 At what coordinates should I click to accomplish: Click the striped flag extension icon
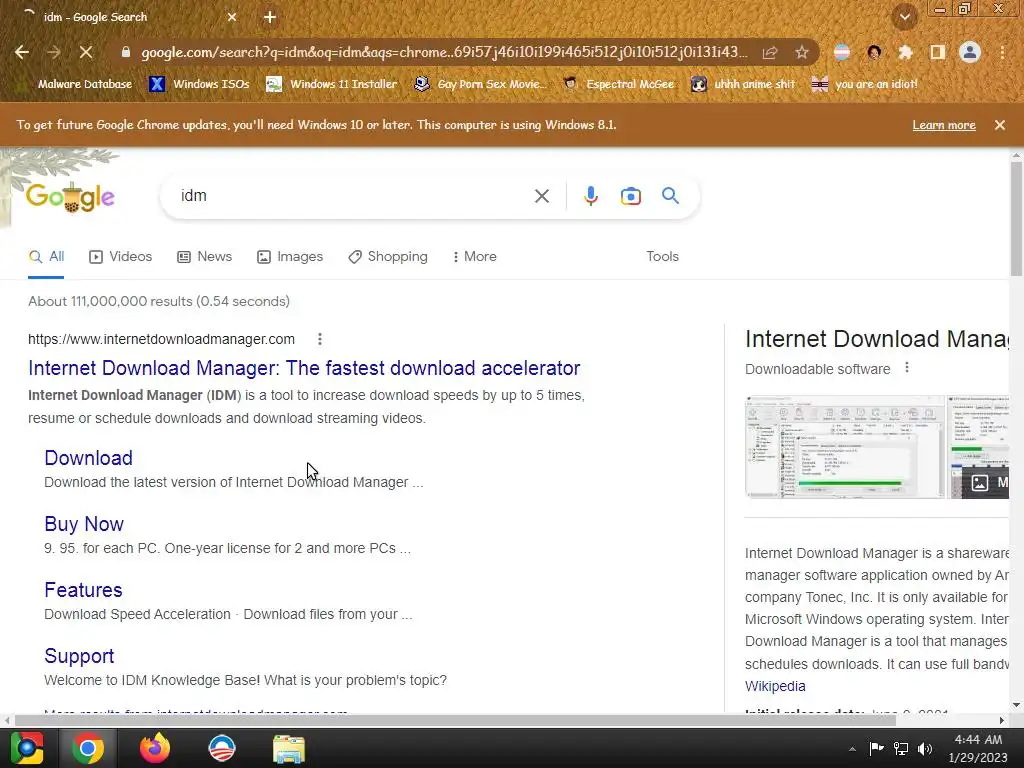click(842, 52)
